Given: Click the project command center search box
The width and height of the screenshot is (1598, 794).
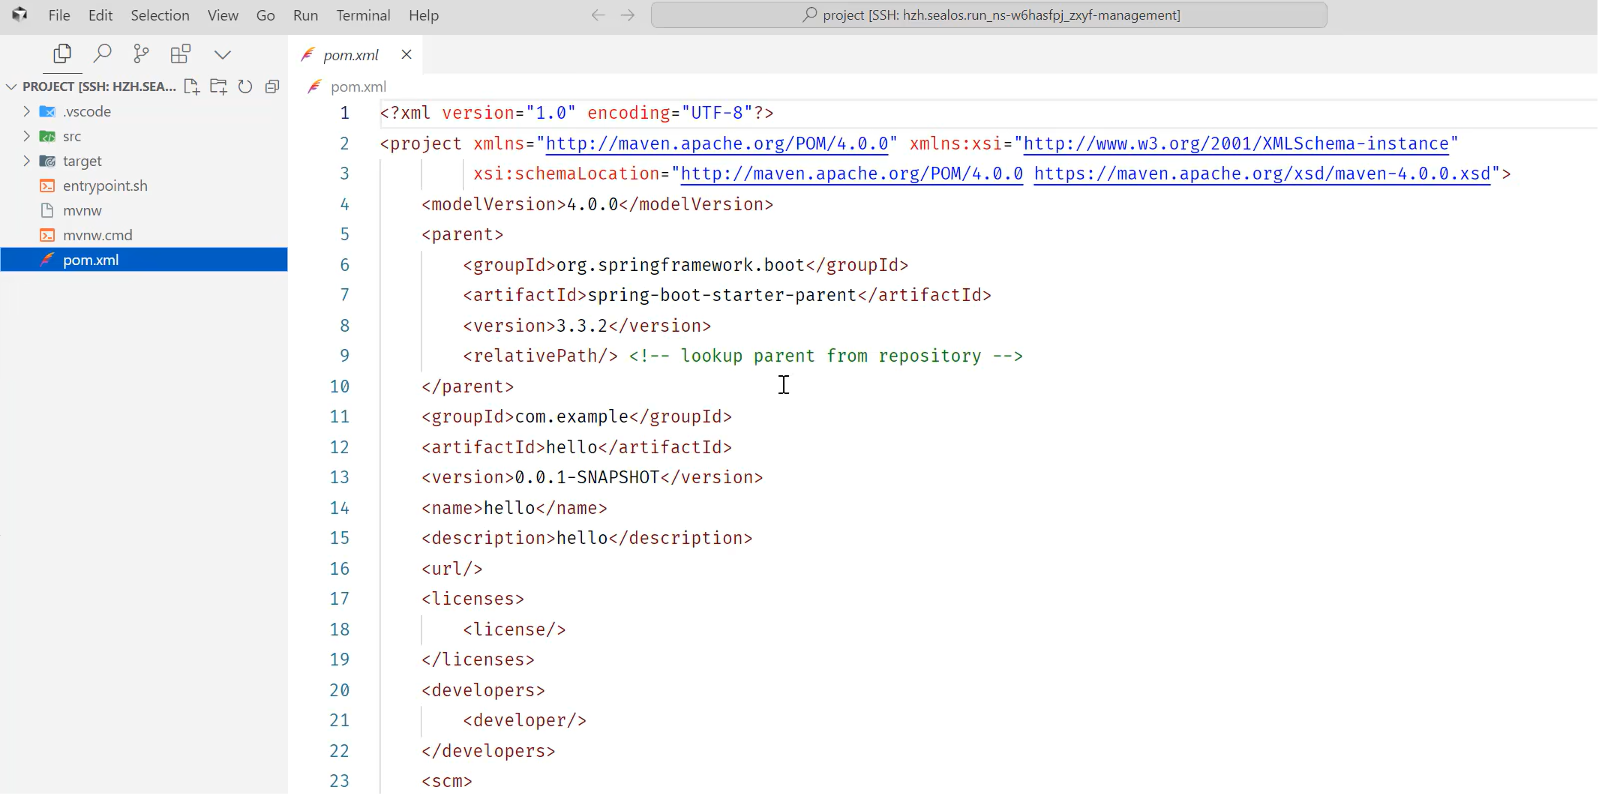Looking at the screenshot, I should (989, 15).
